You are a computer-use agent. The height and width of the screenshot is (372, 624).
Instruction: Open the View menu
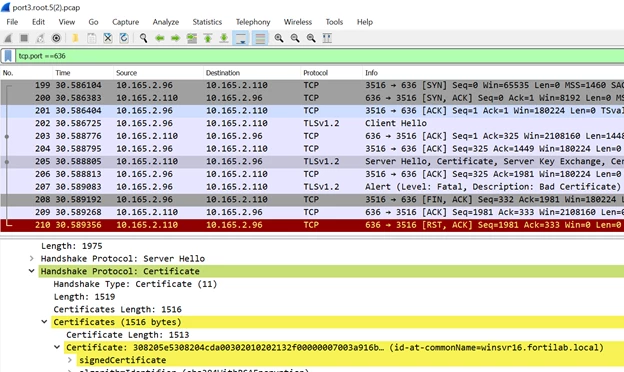pyautogui.click(x=66, y=22)
